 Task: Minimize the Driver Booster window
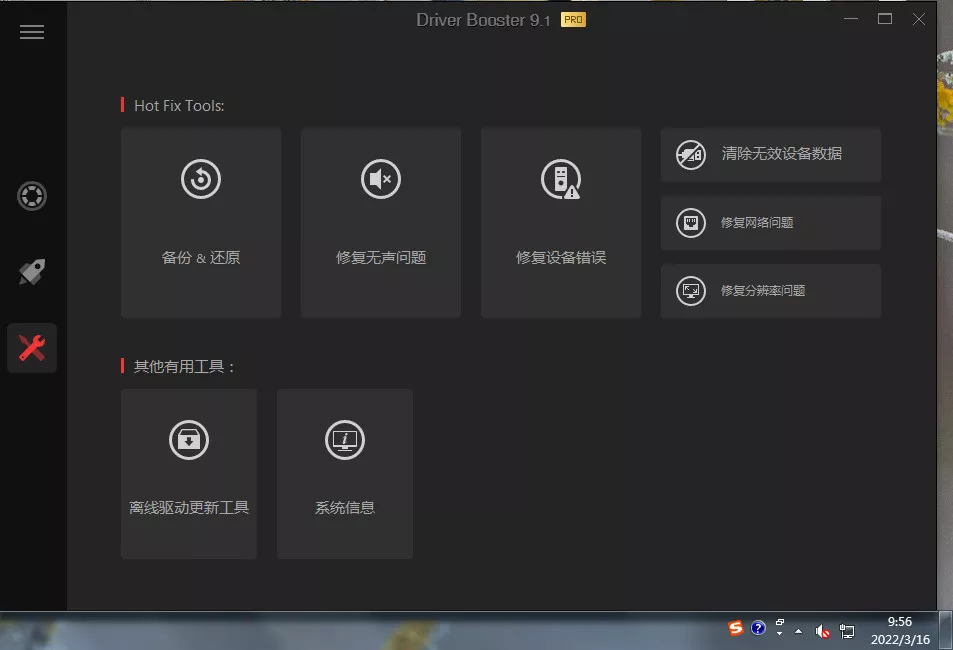pos(851,19)
